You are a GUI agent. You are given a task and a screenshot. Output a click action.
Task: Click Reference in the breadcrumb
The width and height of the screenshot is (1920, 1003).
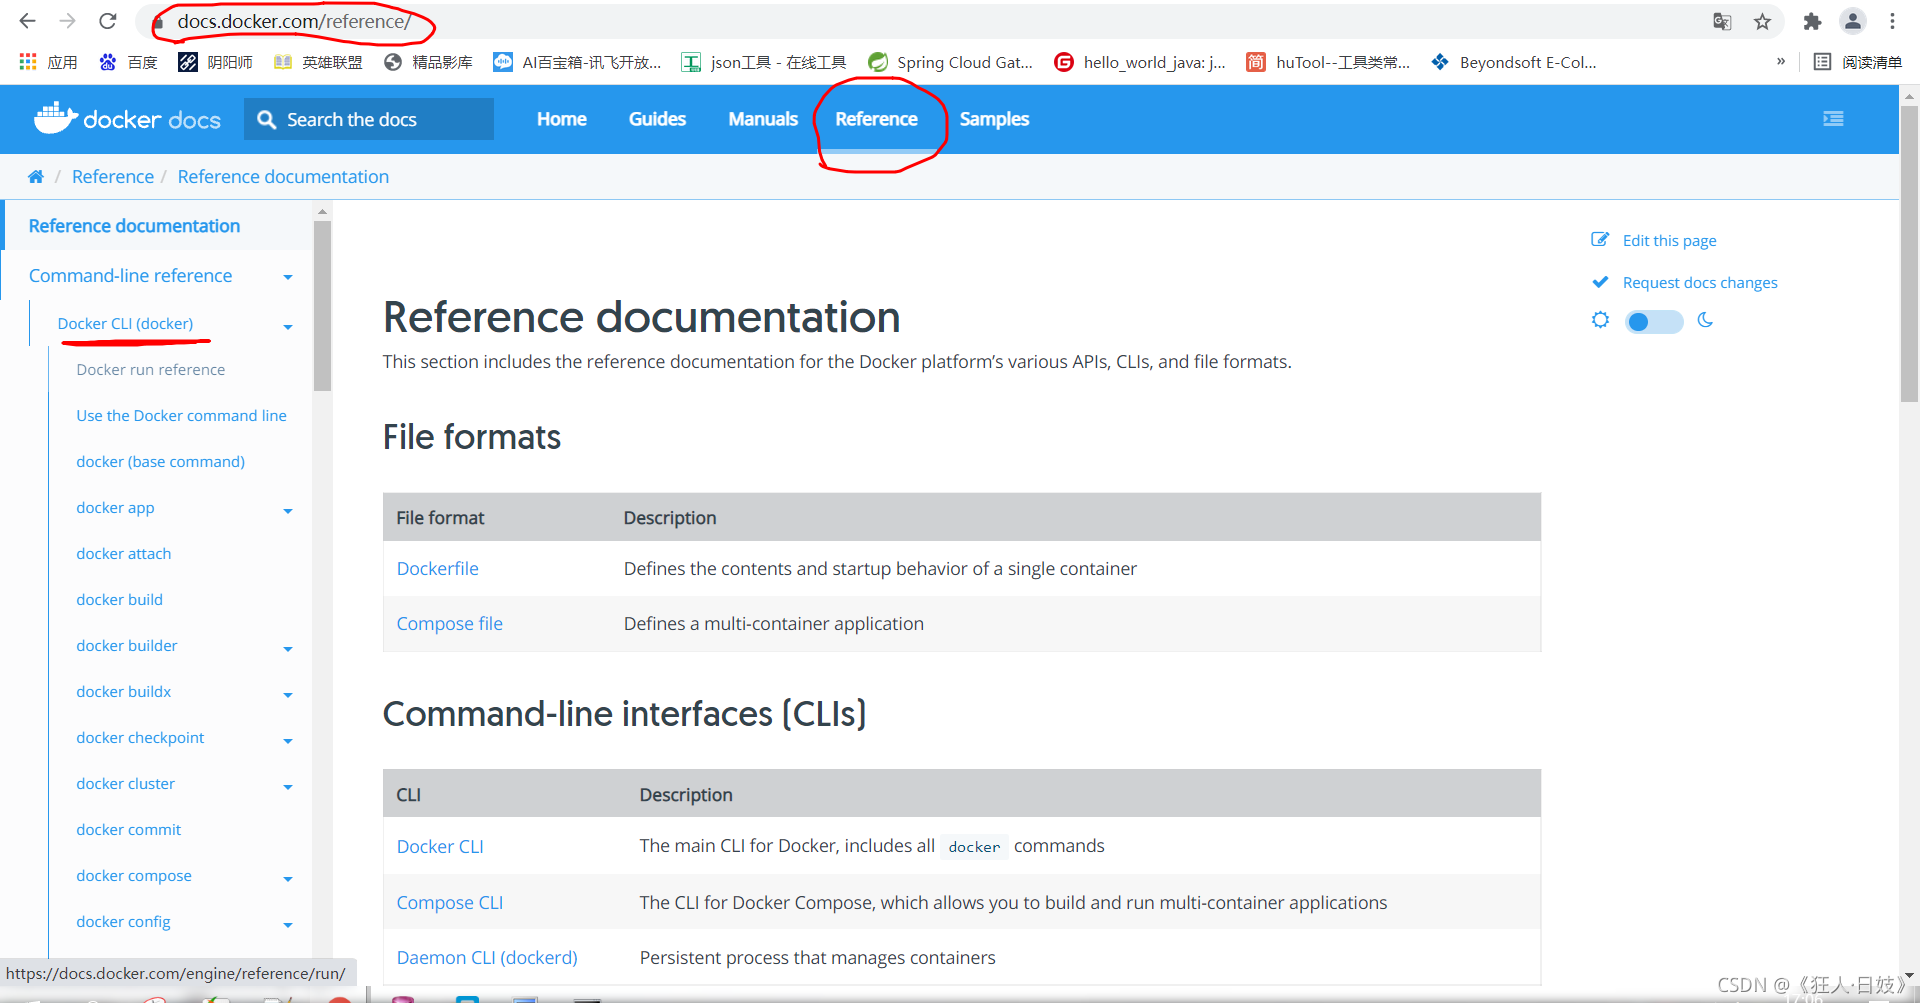(113, 177)
